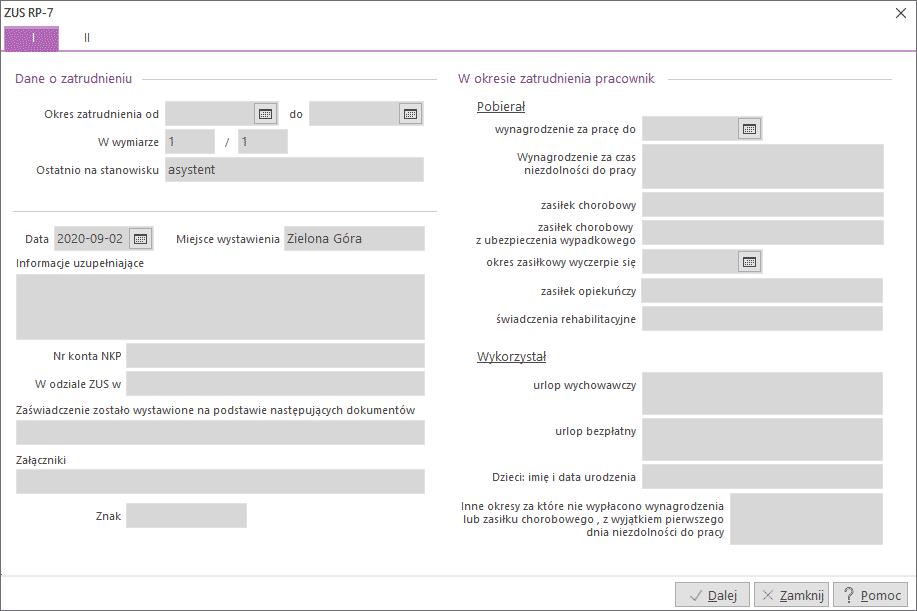Screen dimensions: 917x611
Task: Switch to tab II
Action: click(x=87, y=39)
